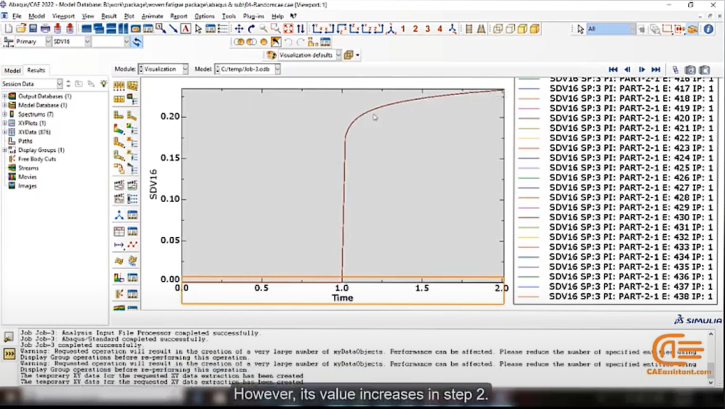725x409 pixels.
Task: Open the Animate menu
Action: point(152,16)
